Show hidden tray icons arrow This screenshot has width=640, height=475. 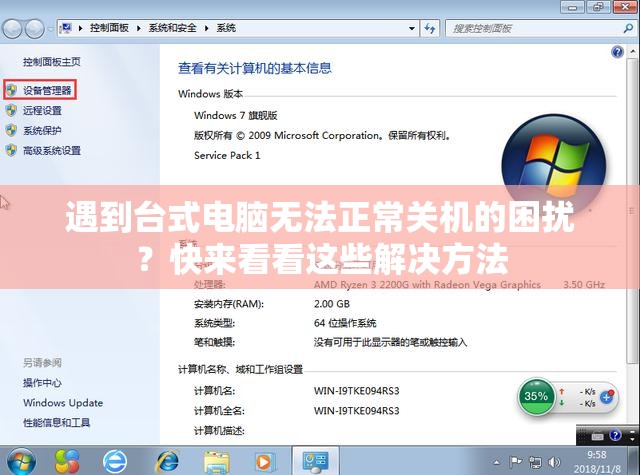(496, 462)
